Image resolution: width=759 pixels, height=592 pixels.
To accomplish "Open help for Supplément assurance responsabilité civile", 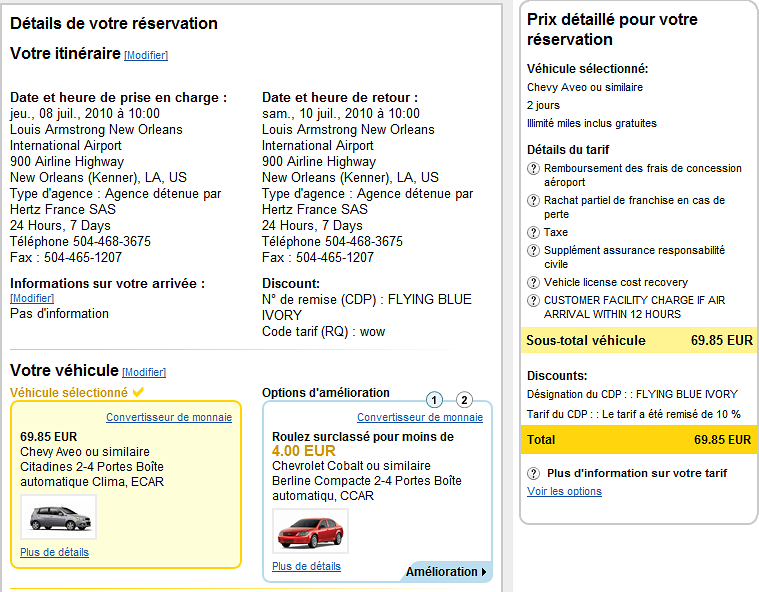I will [x=533, y=251].
